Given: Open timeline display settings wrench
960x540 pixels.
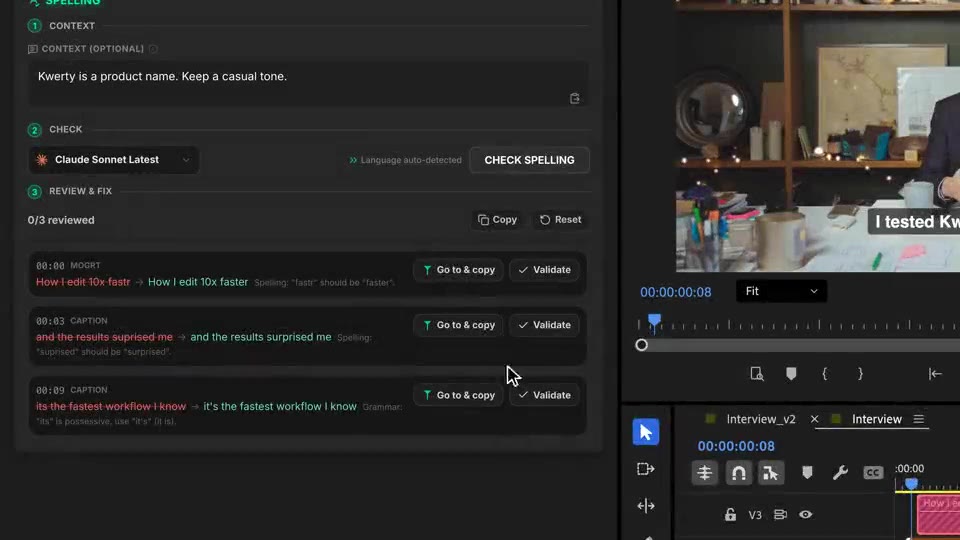Looking at the screenshot, I should (x=840, y=473).
